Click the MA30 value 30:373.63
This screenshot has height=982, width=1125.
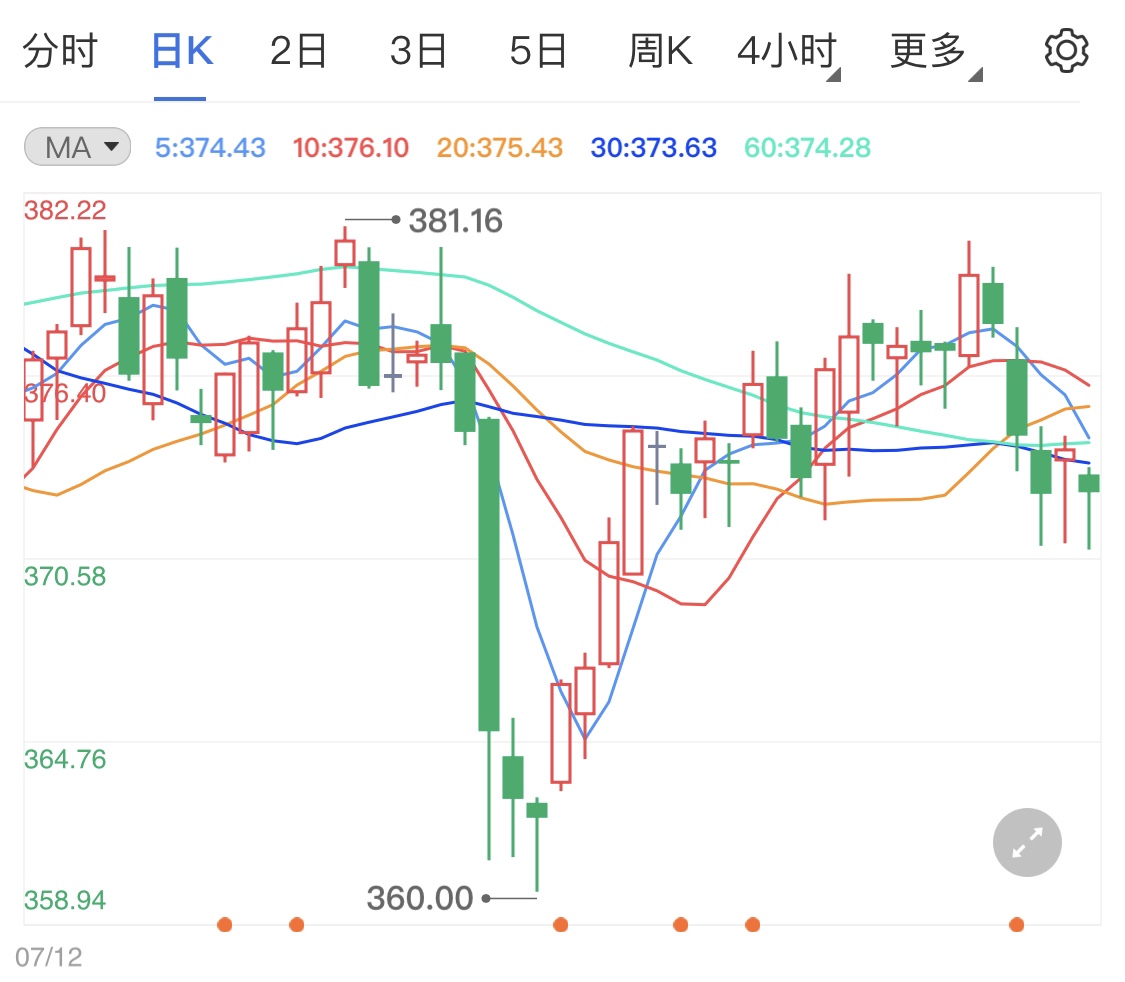(654, 148)
